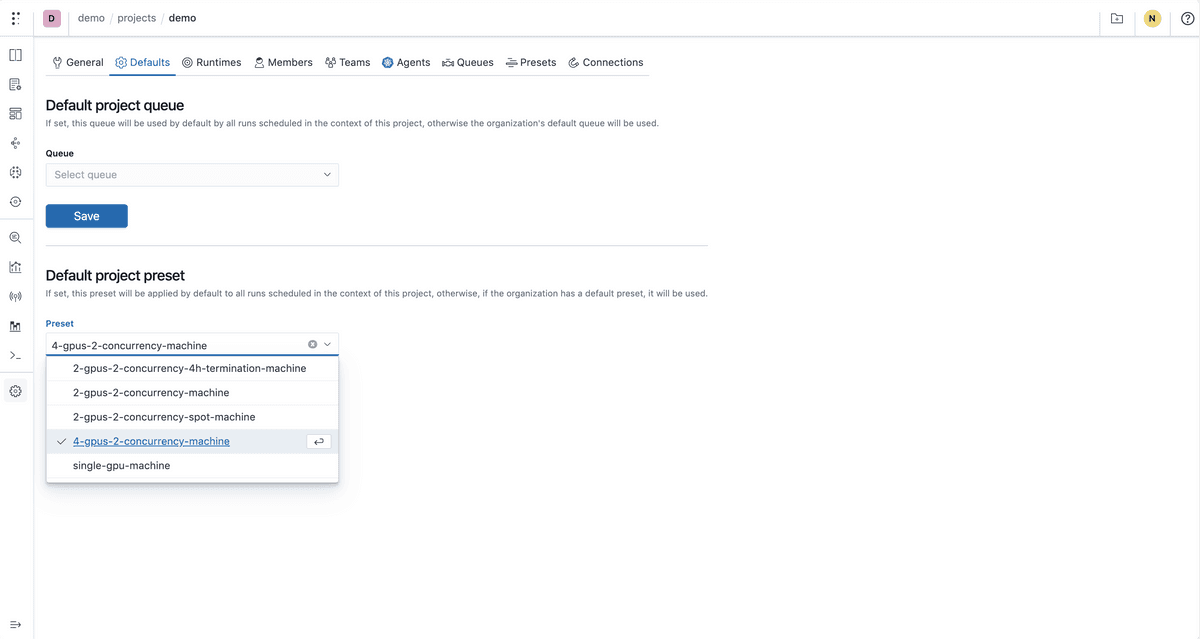Choose 2-gpus-2-concurrency-spot-machine preset
This screenshot has width=1200, height=639.
pyautogui.click(x=192, y=417)
